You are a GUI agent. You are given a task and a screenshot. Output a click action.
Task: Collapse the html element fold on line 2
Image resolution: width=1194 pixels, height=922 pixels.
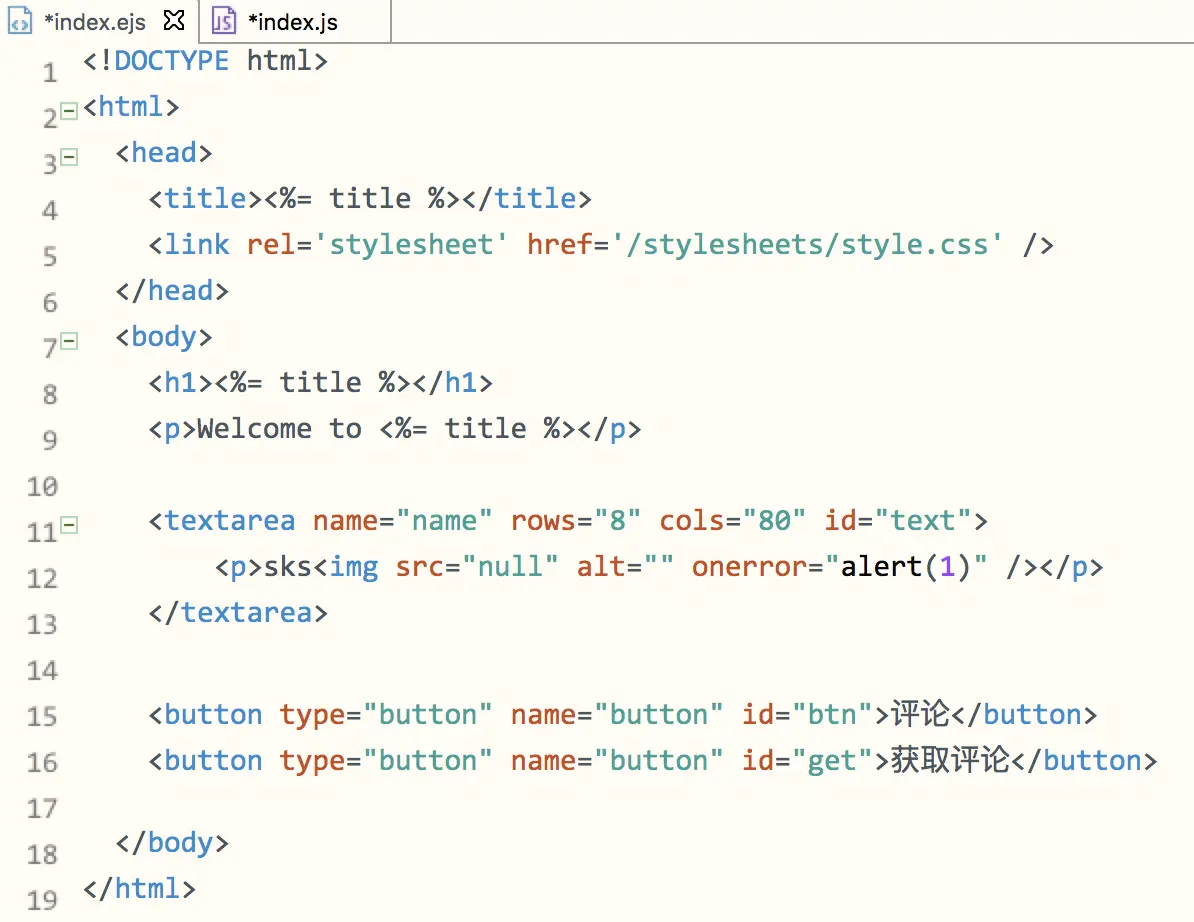click(x=69, y=111)
